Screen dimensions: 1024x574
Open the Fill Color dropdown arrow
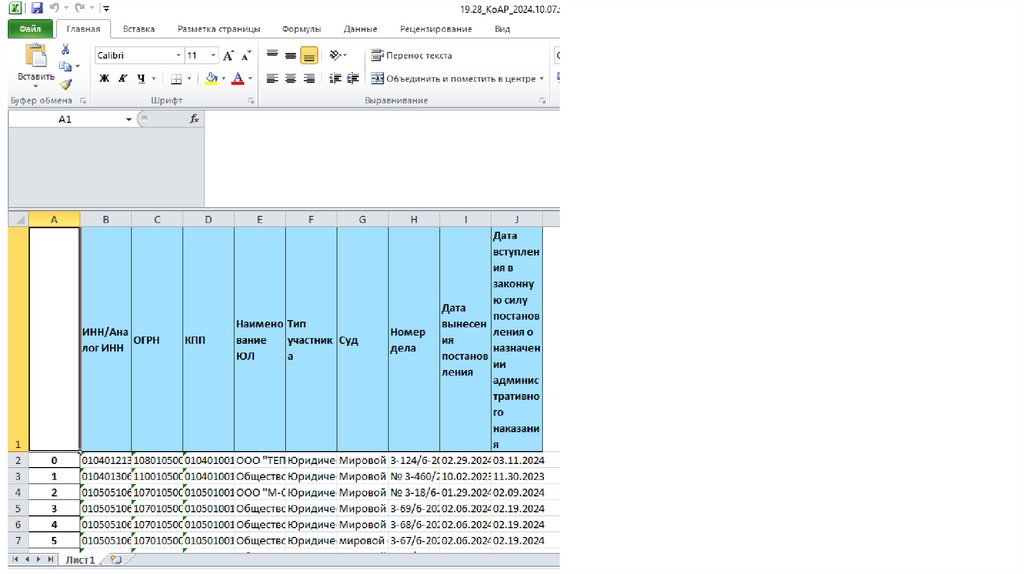pos(223,79)
